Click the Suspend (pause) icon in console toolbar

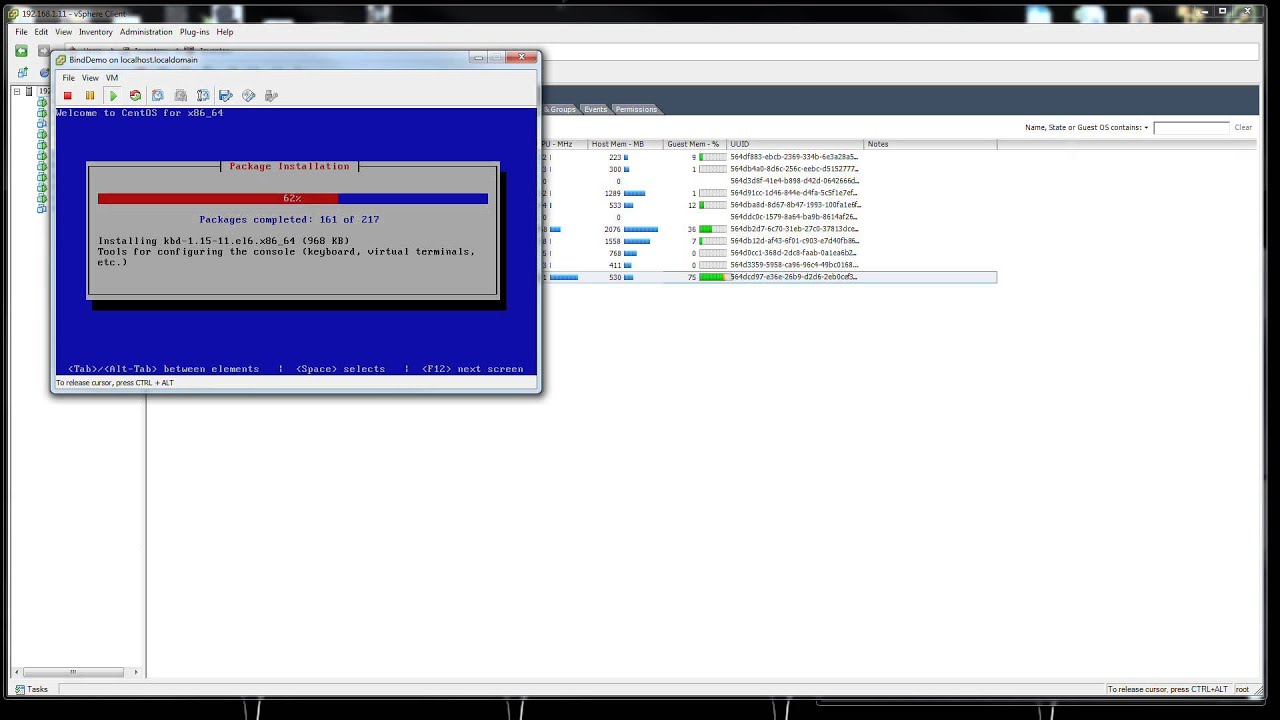tap(90, 96)
